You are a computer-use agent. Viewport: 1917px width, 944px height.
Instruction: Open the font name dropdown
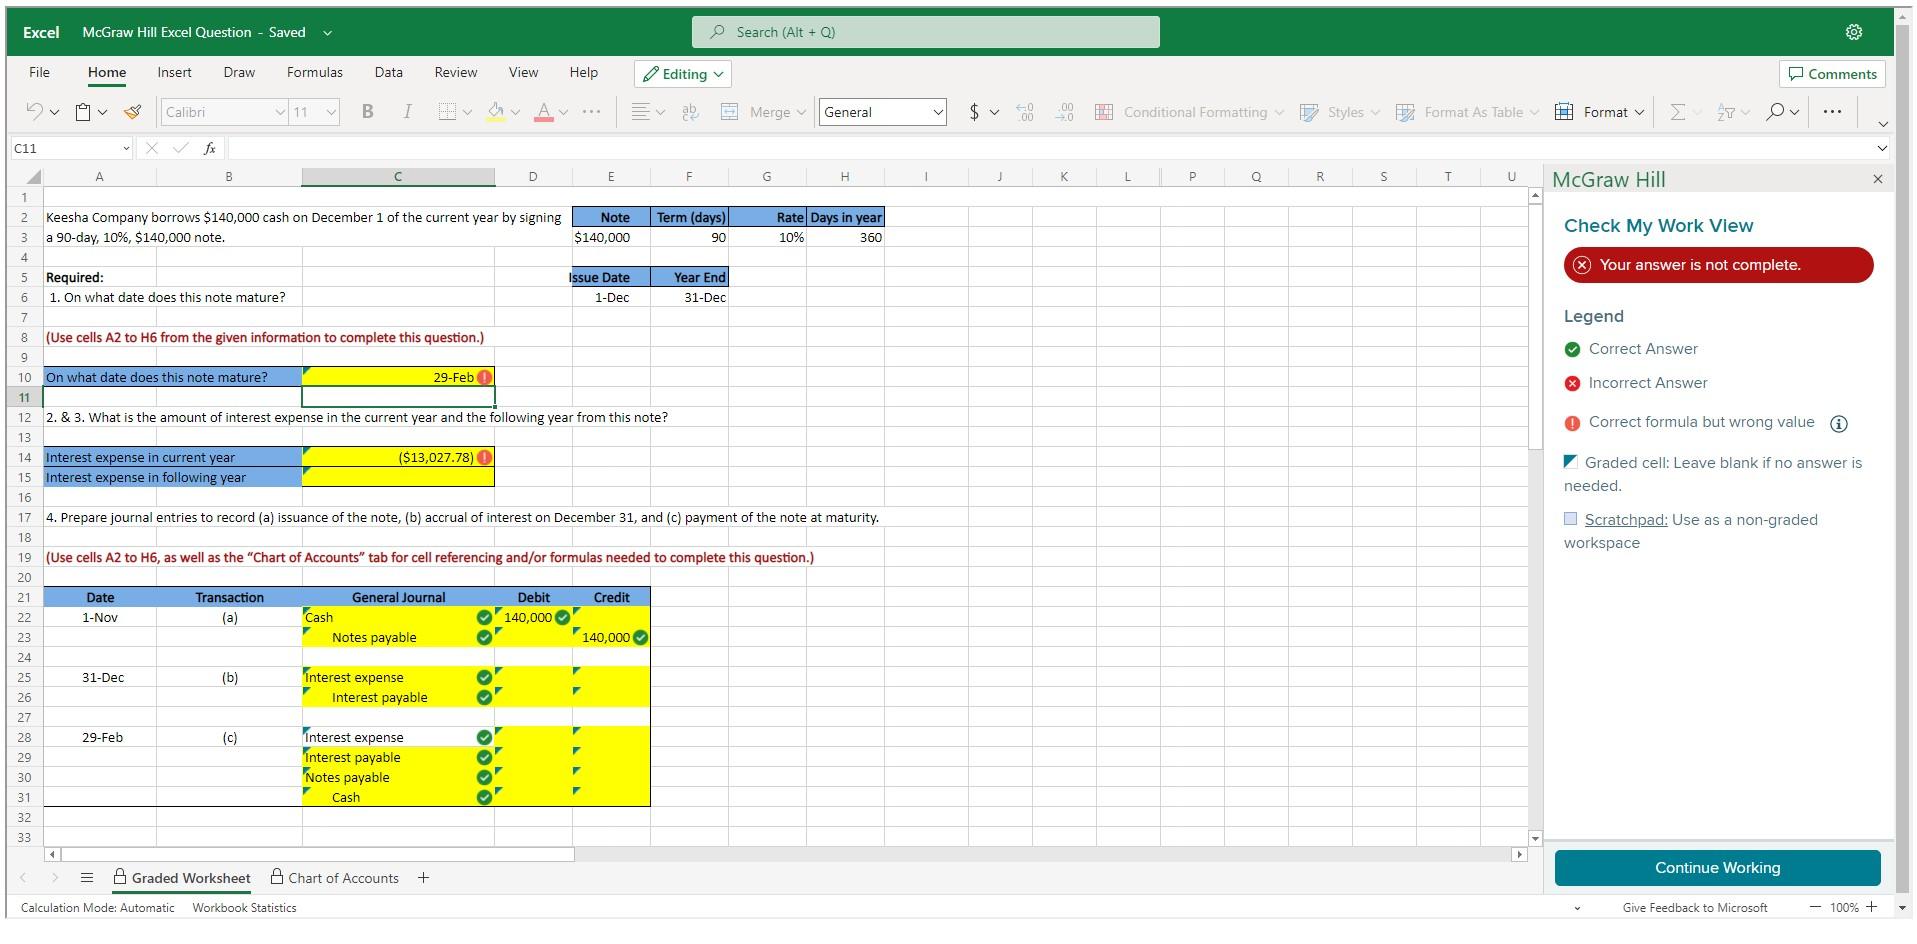280,112
